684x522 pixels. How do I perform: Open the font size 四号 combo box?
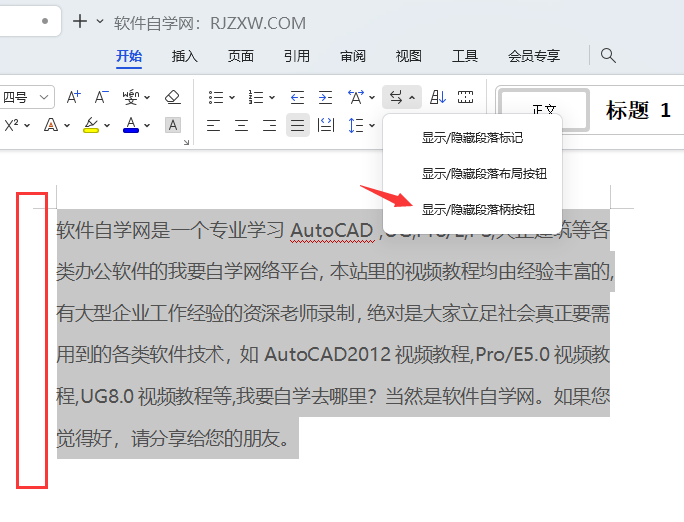pyautogui.click(x=27, y=97)
